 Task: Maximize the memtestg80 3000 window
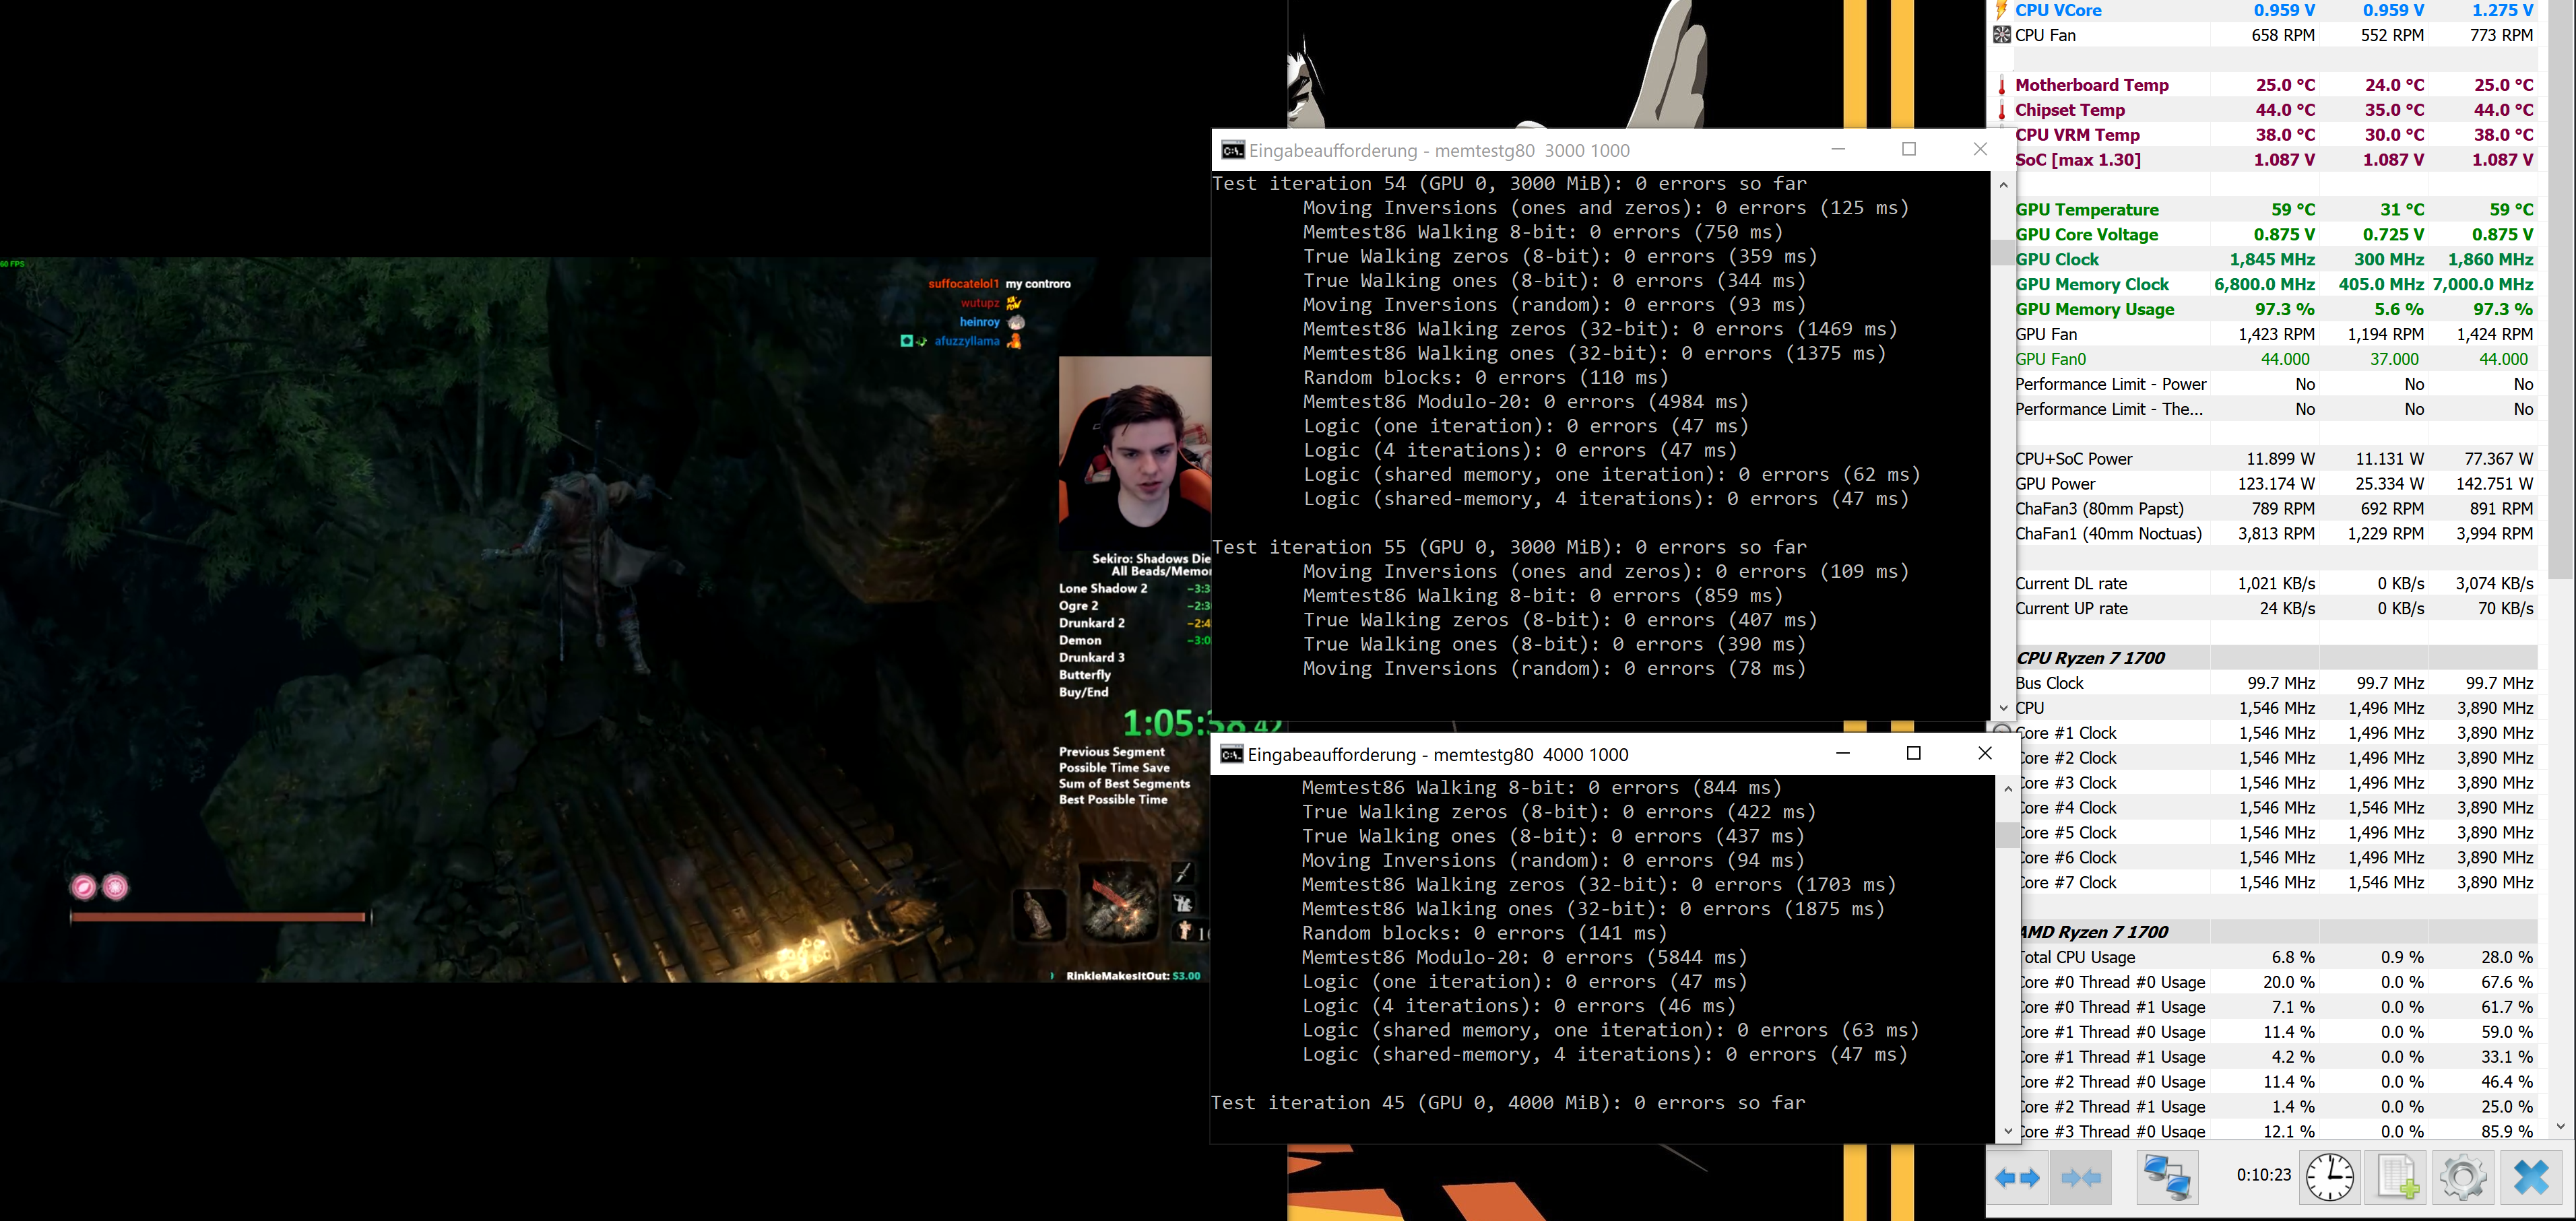[1908, 150]
